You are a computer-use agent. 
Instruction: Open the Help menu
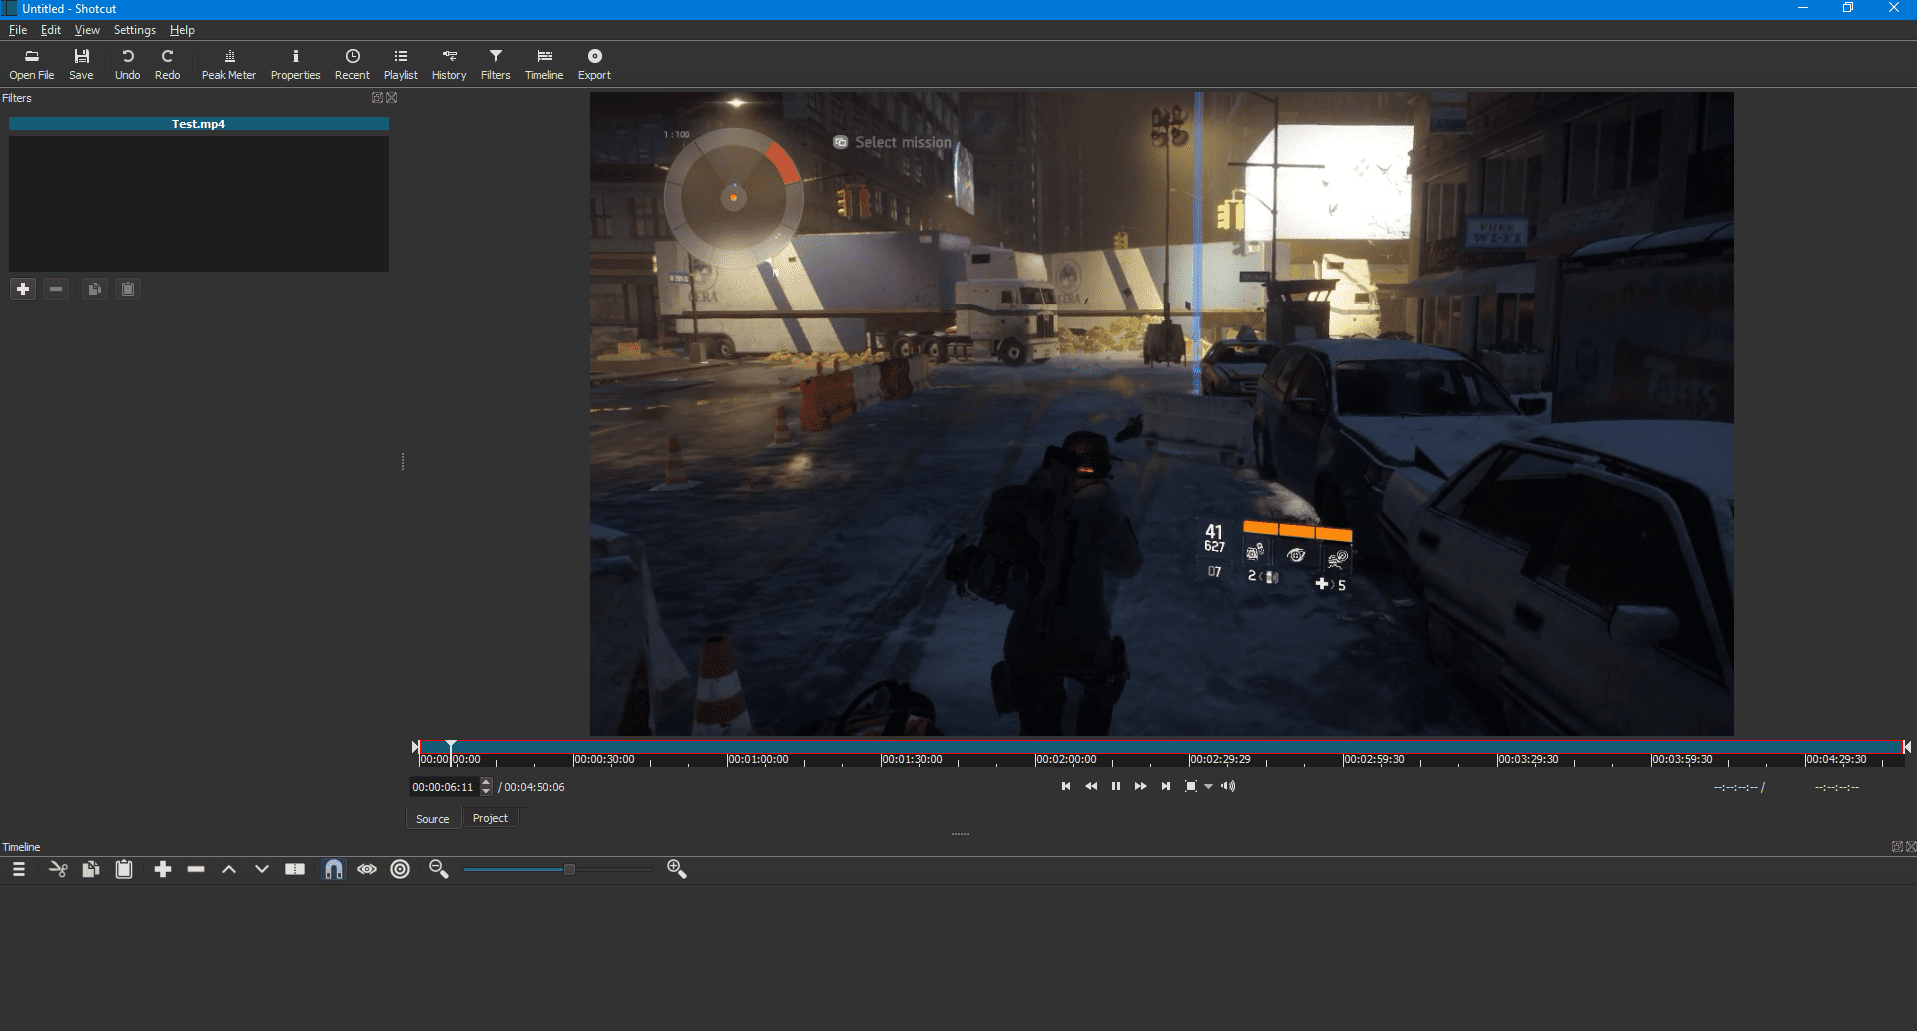[182, 30]
